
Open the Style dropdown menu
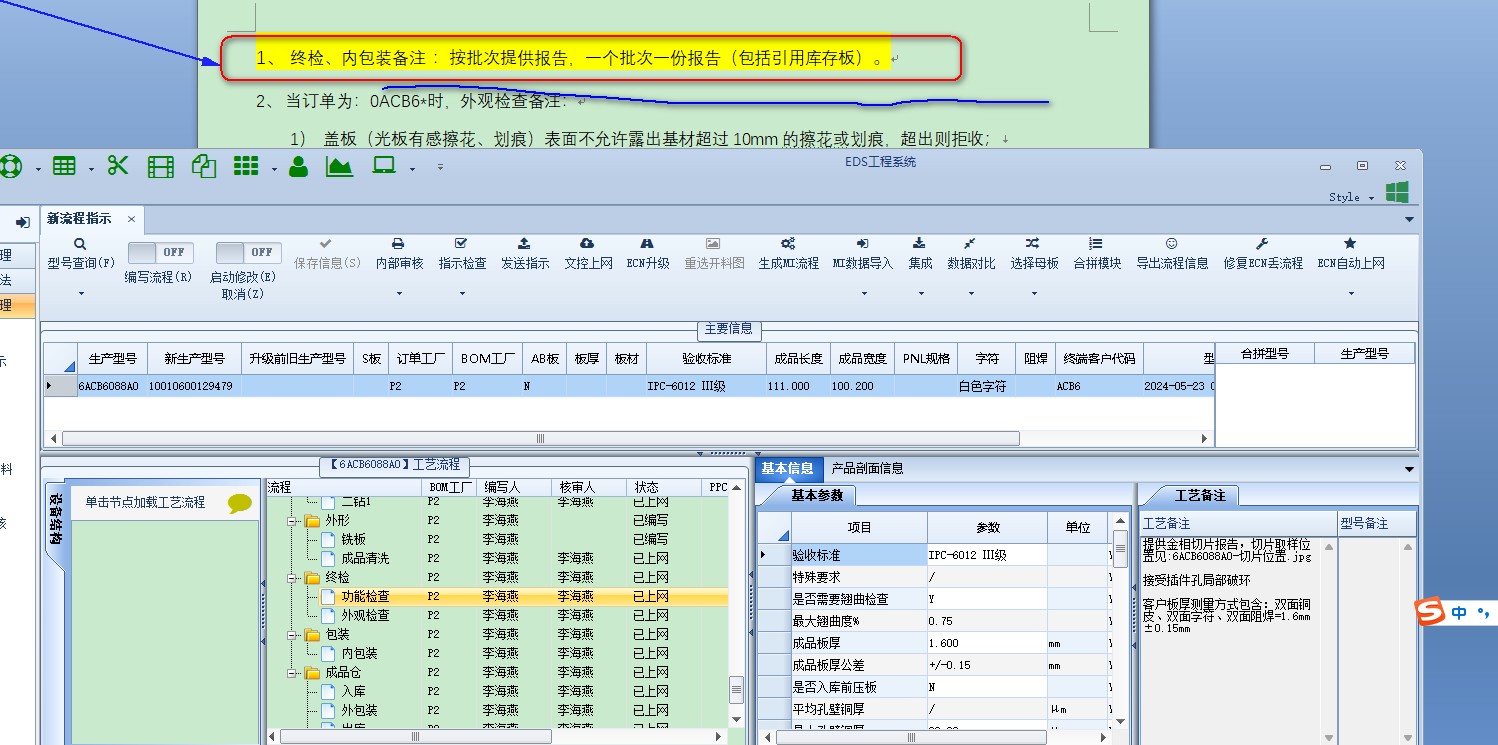(x=1350, y=198)
